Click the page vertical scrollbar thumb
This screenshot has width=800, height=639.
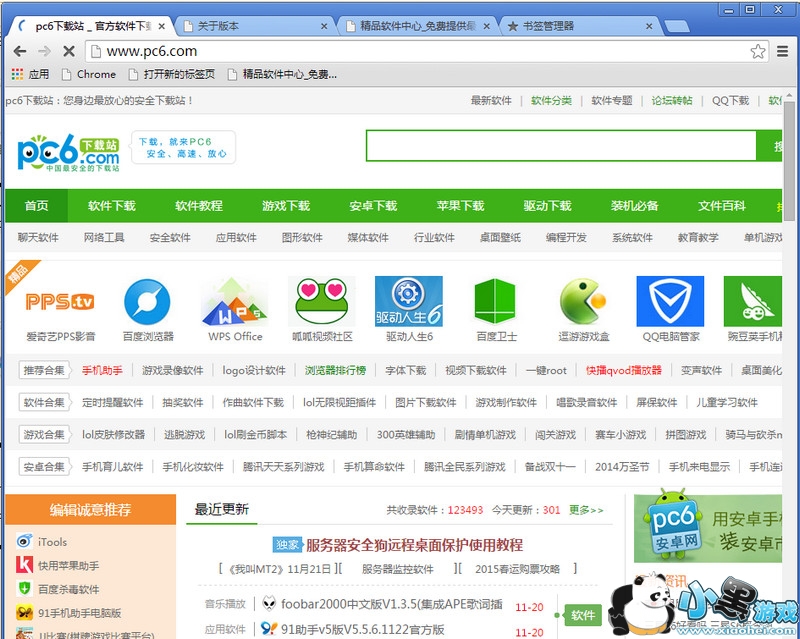tap(789, 161)
